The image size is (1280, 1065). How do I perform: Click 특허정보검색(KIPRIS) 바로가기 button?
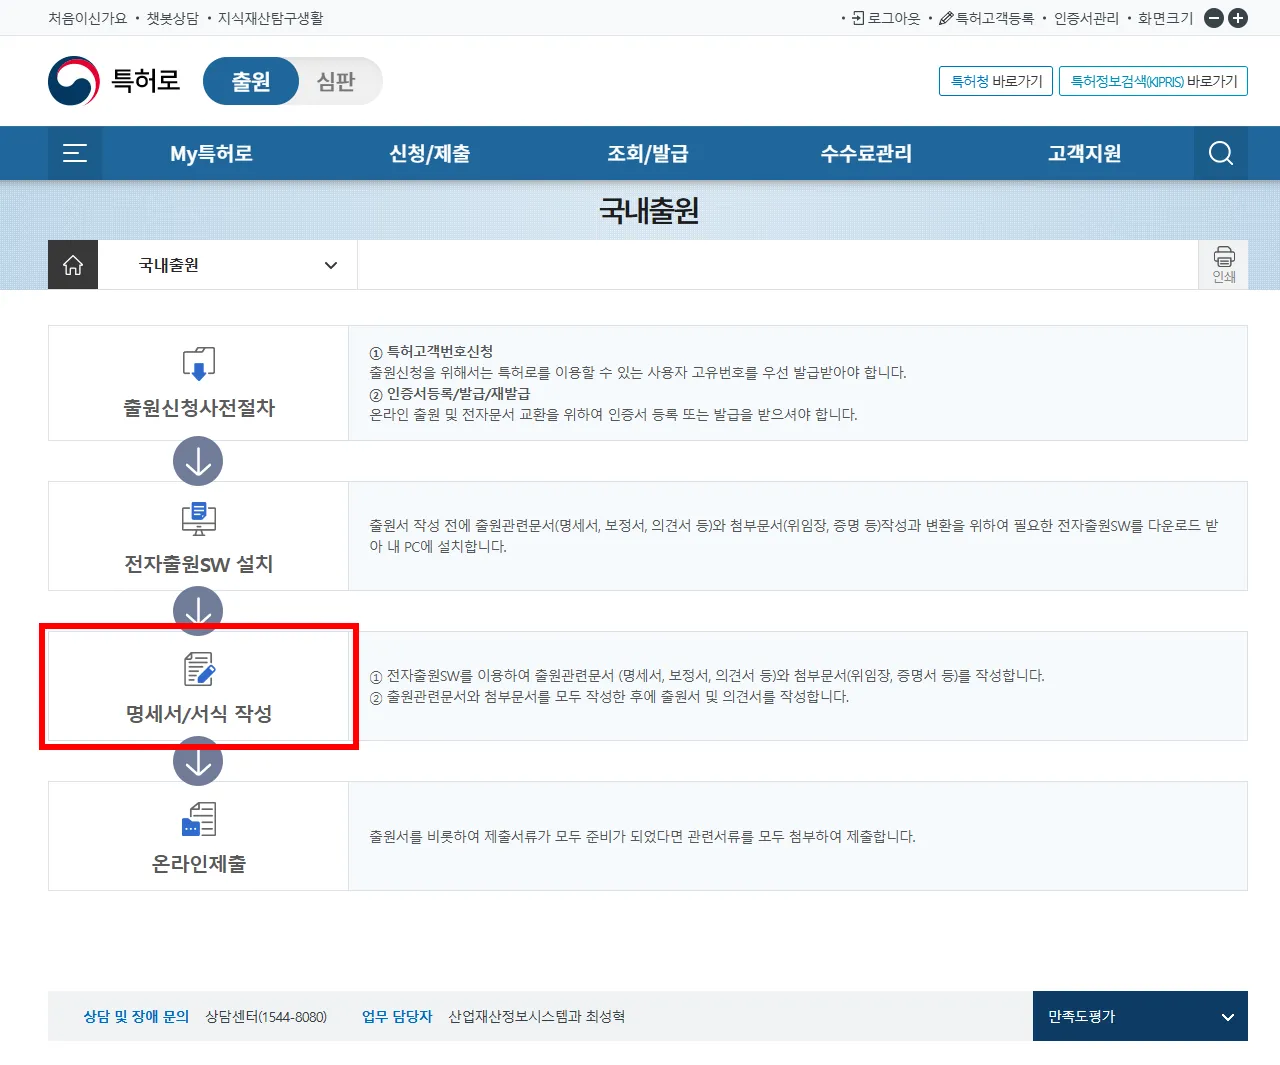[1153, 81]
